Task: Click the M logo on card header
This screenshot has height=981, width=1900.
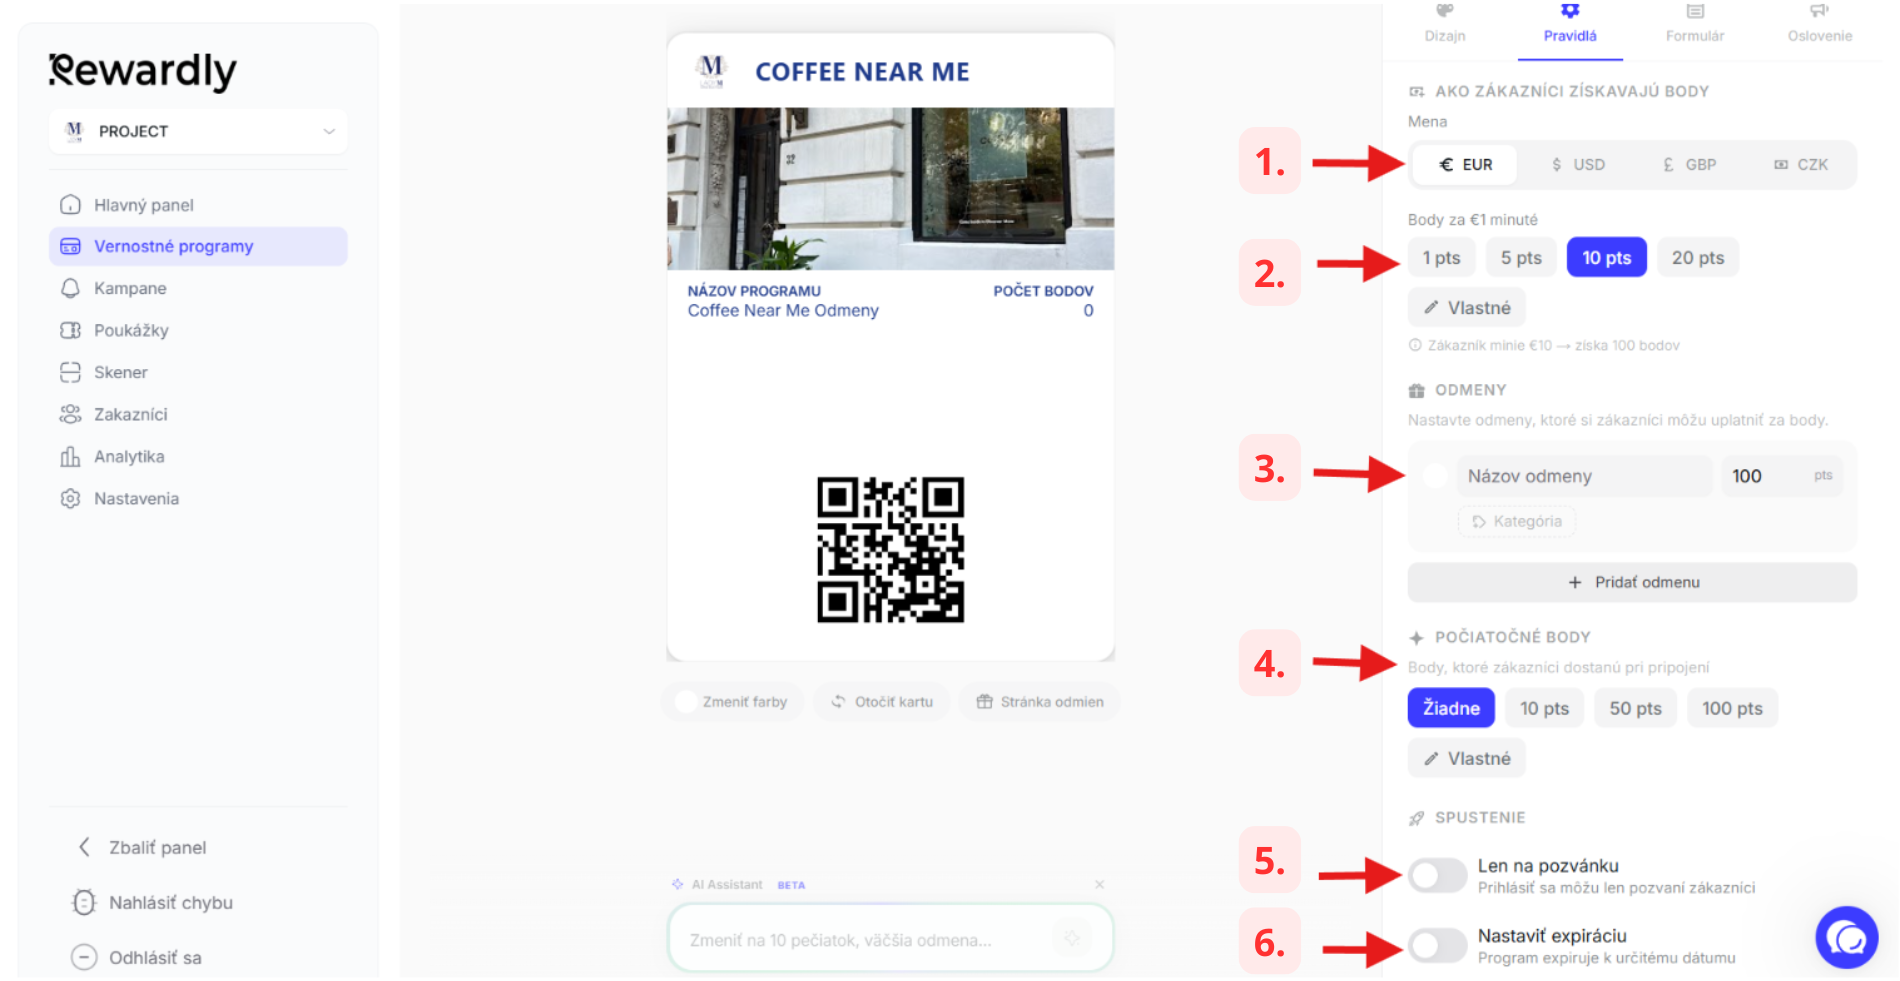Action: click(712, 70)
